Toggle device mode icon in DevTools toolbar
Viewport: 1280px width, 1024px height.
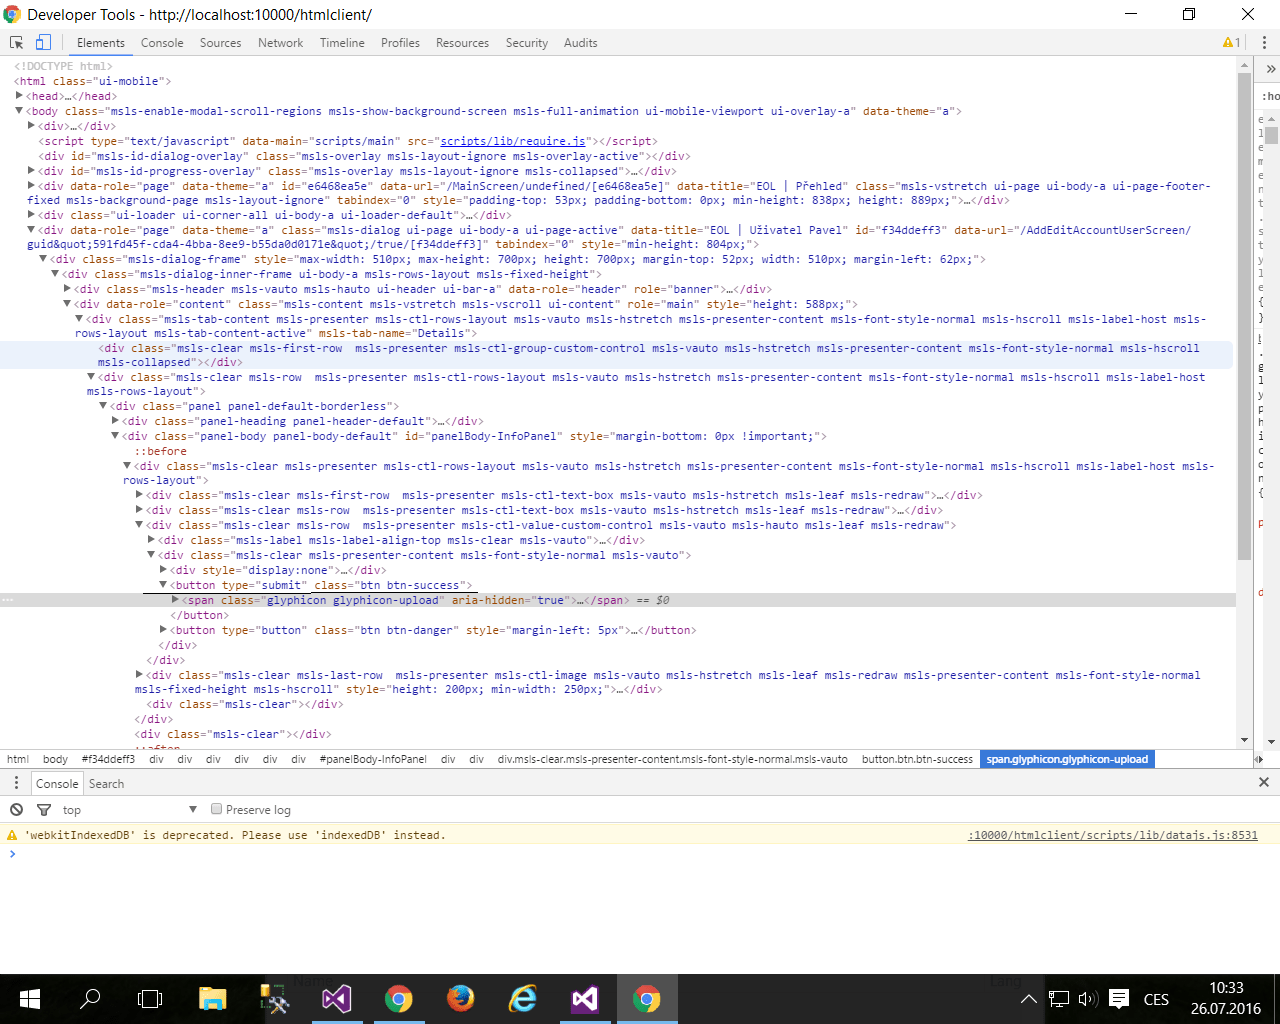[43, 43]
